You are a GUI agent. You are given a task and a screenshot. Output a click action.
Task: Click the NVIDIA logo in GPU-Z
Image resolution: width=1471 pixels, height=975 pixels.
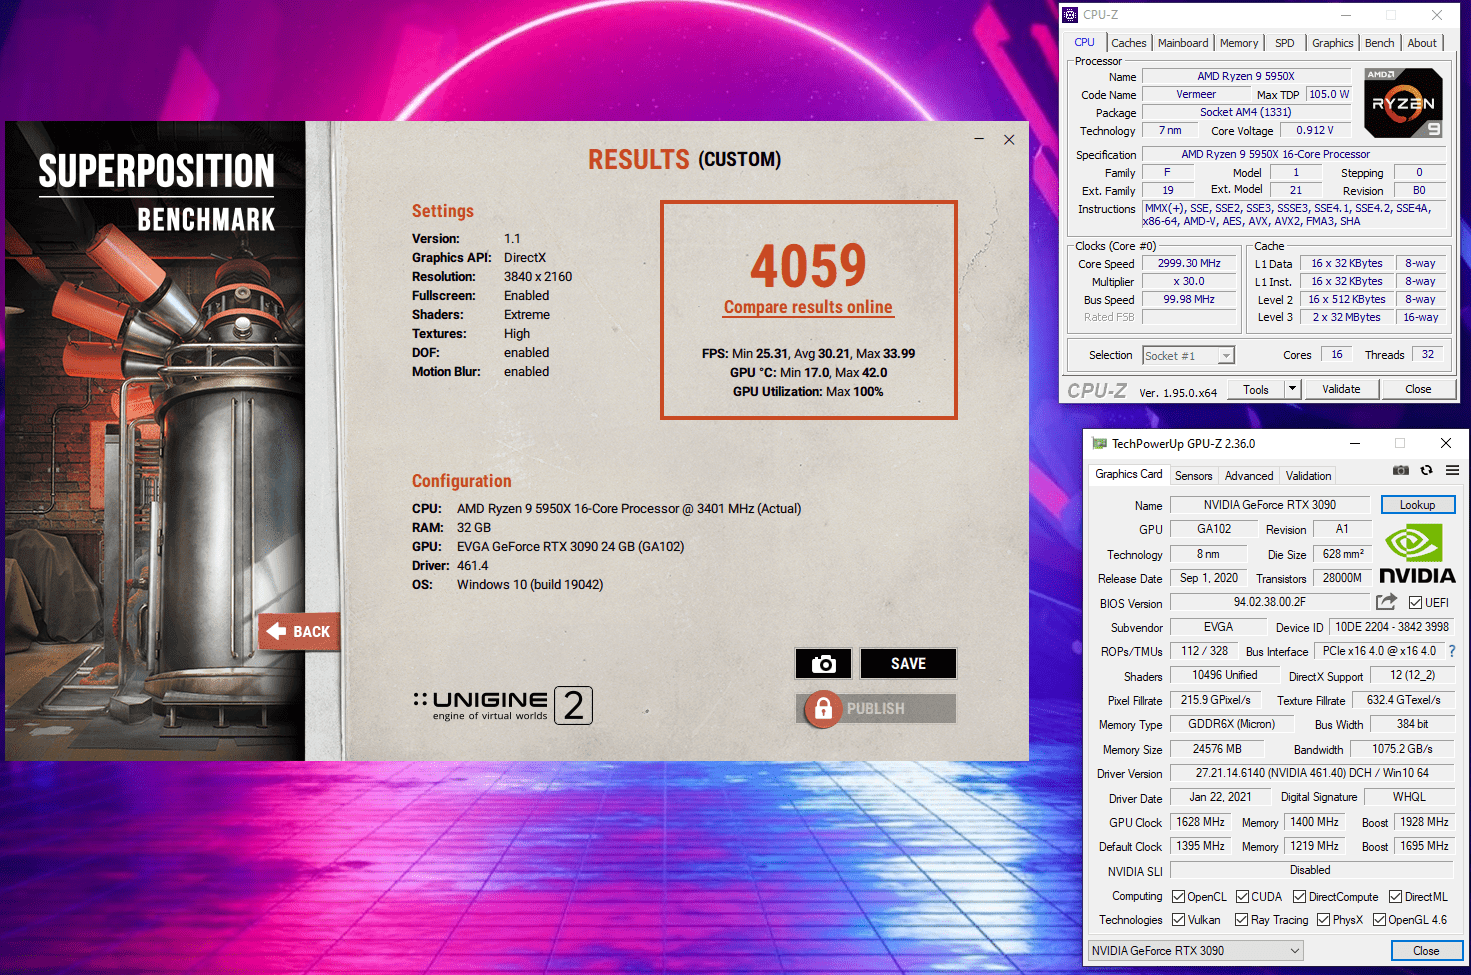pyautogui.click(x=1417, y=554)
